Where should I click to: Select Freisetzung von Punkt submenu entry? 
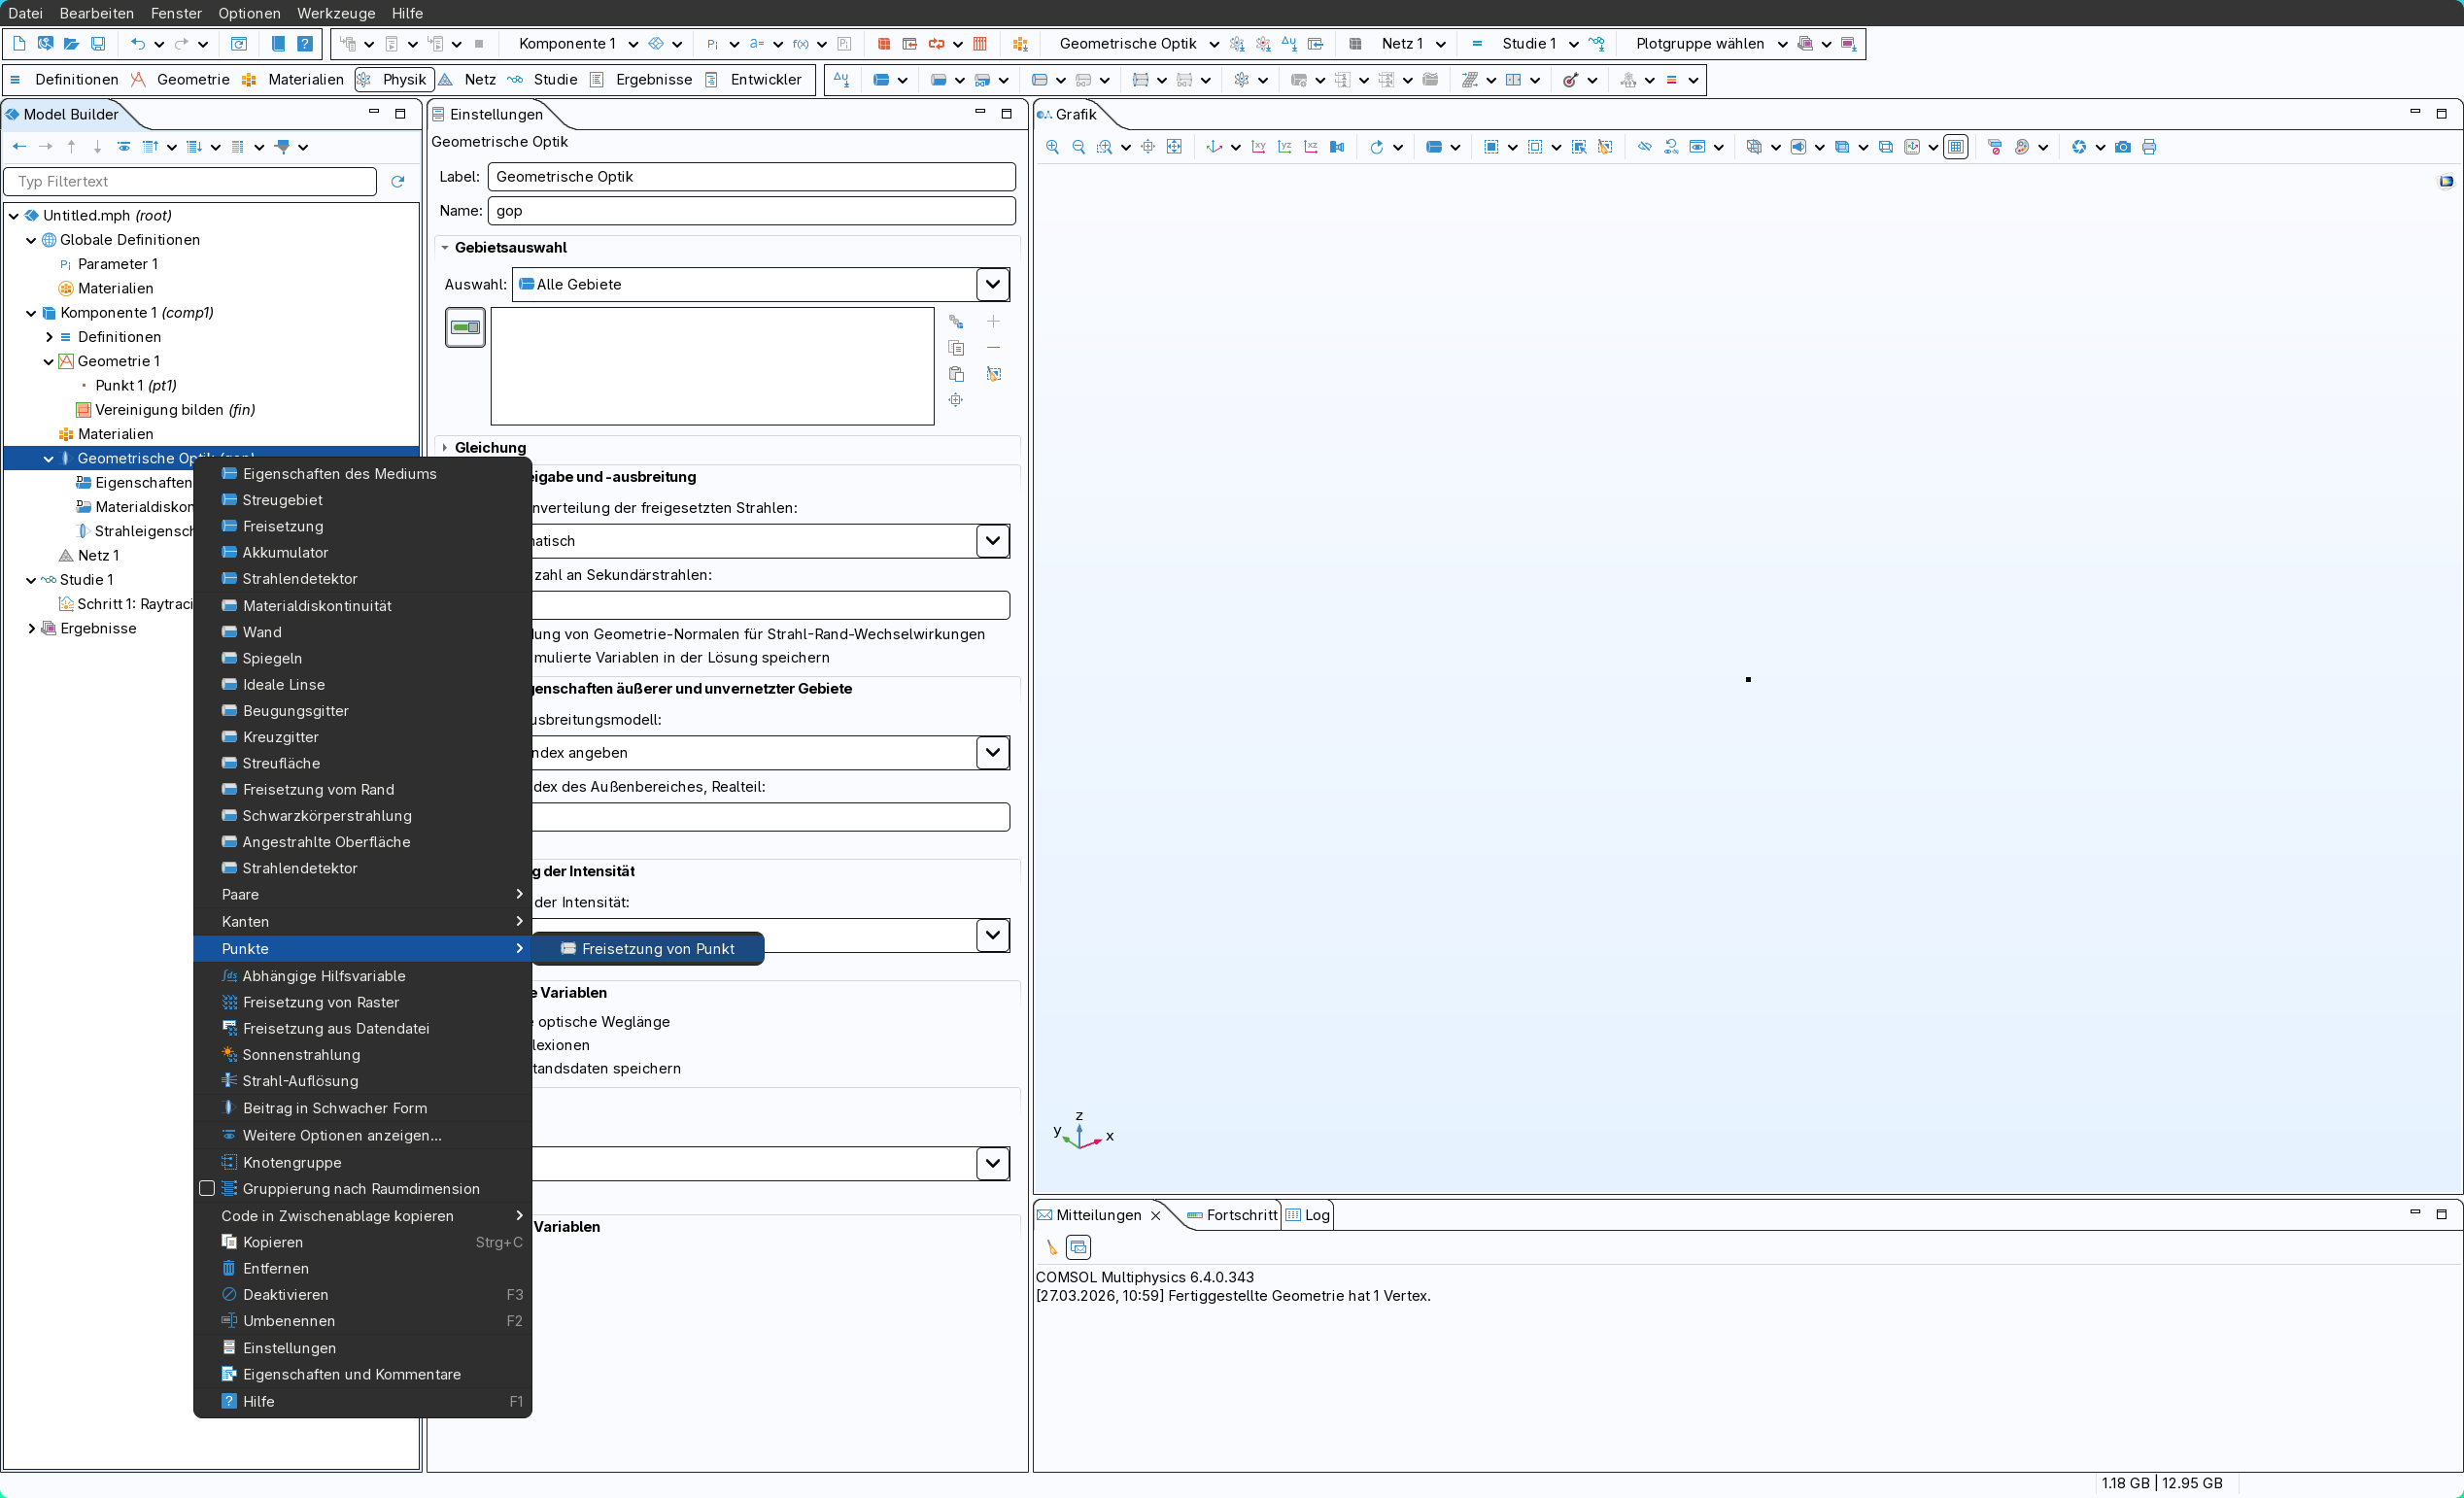(657, 948)
